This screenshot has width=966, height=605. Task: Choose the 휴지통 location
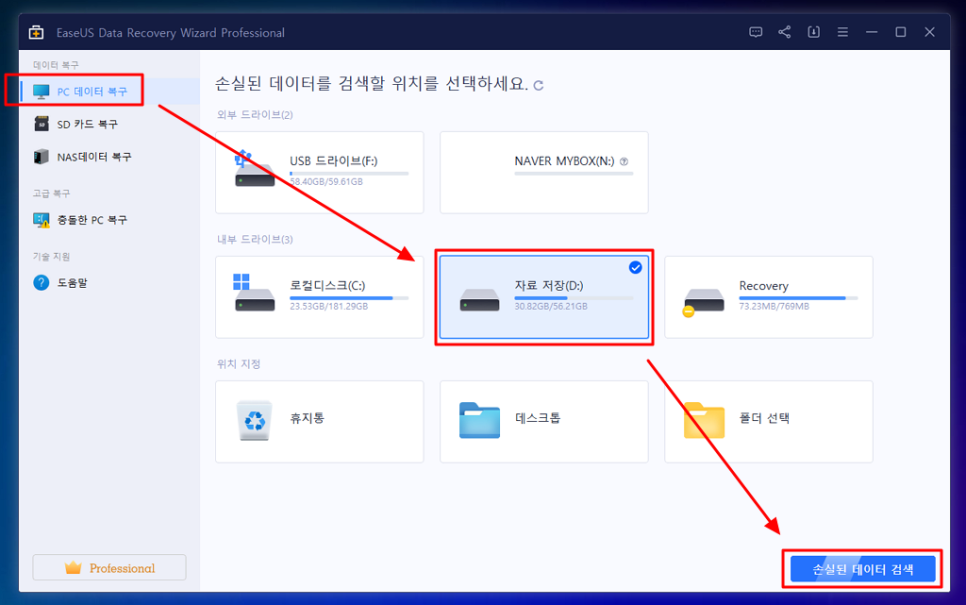(x=319, y=421)
